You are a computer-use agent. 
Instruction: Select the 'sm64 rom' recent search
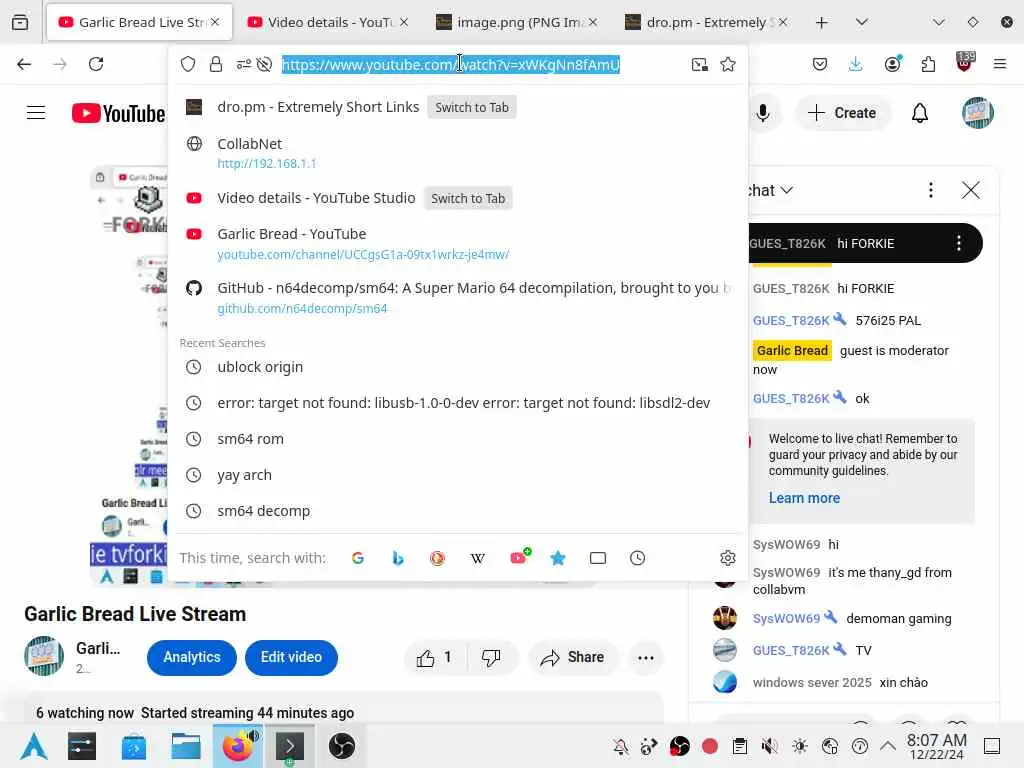[x=457, y=439]
